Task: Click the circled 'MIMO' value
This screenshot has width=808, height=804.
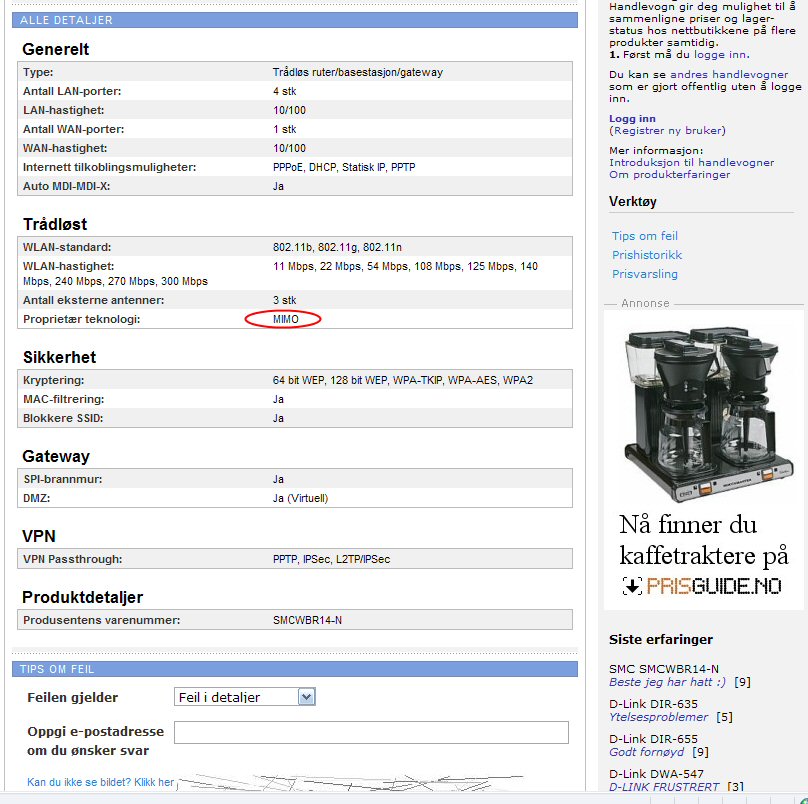Action: click(x=285, y=319)
